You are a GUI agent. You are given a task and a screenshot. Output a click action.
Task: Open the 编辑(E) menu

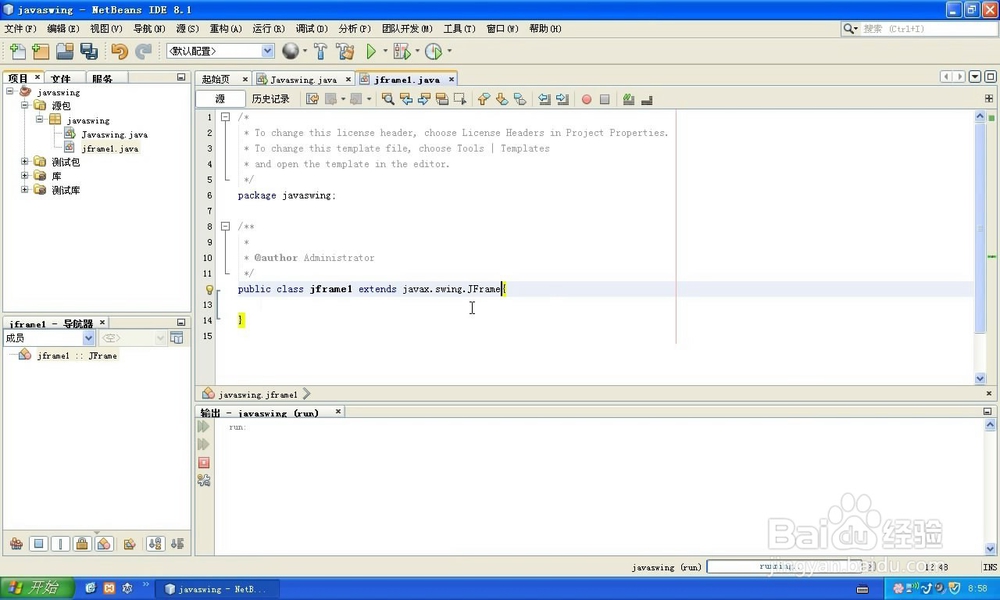pyautogui.click(x=63, y=29)
